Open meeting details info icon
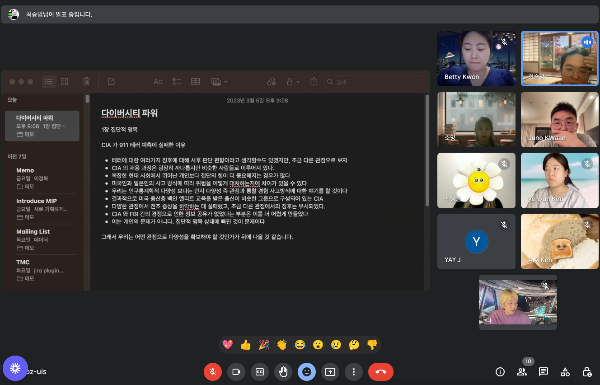Image resolution: width=600 pixels, height=385 pixels. [x=500, y=372]
